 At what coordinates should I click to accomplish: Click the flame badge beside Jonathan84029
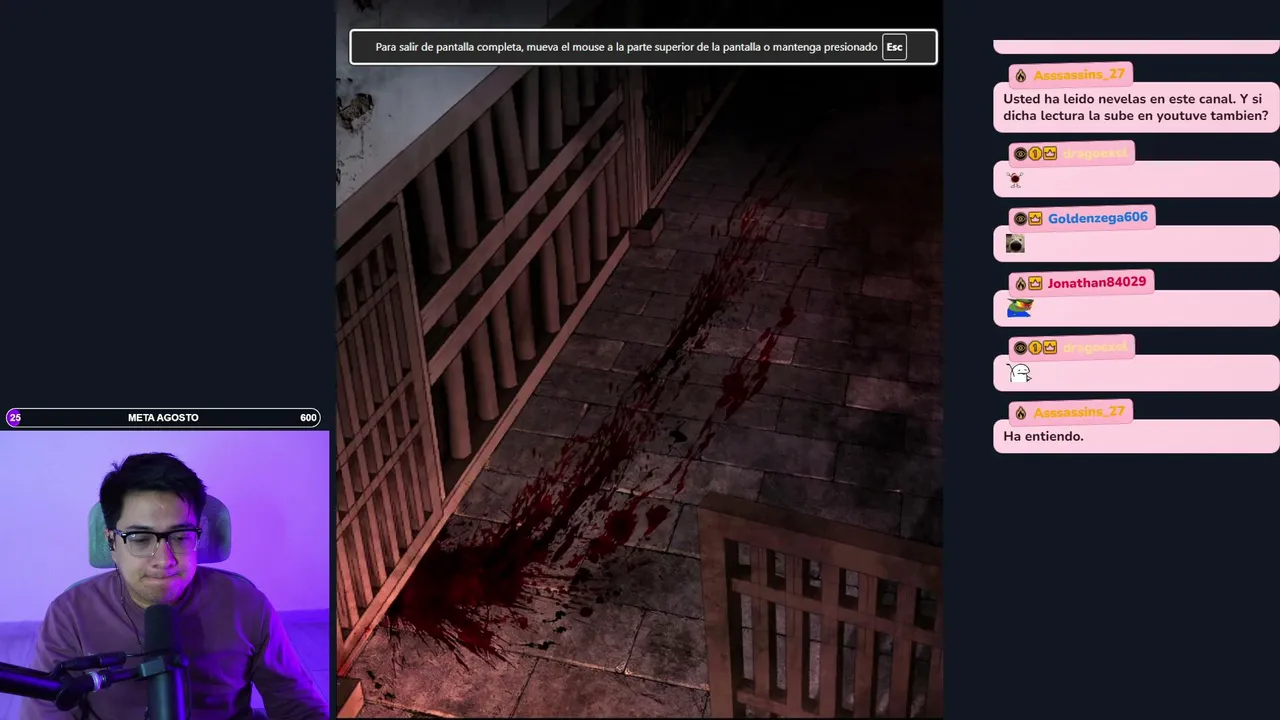pyautogui.click(x=1020, y=284)
